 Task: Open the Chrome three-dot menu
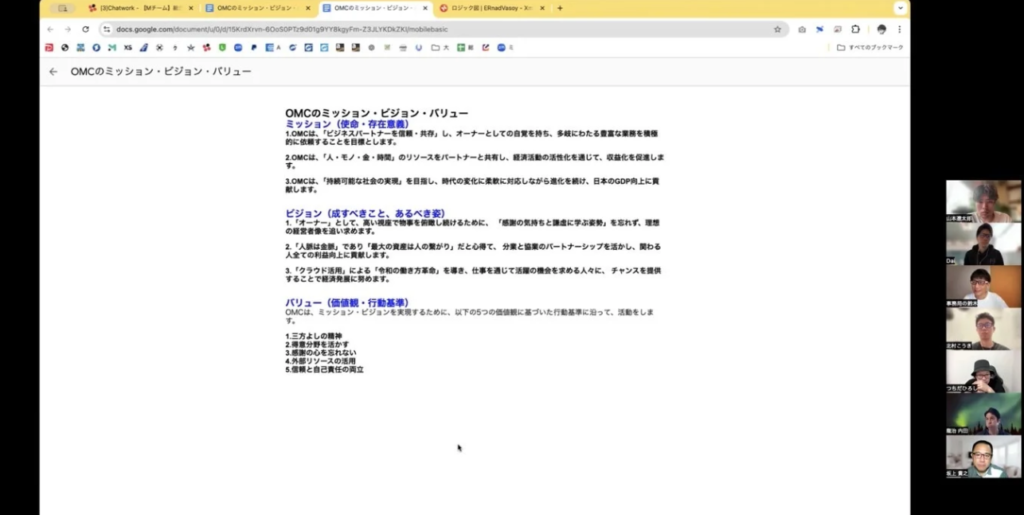point(898,29)
